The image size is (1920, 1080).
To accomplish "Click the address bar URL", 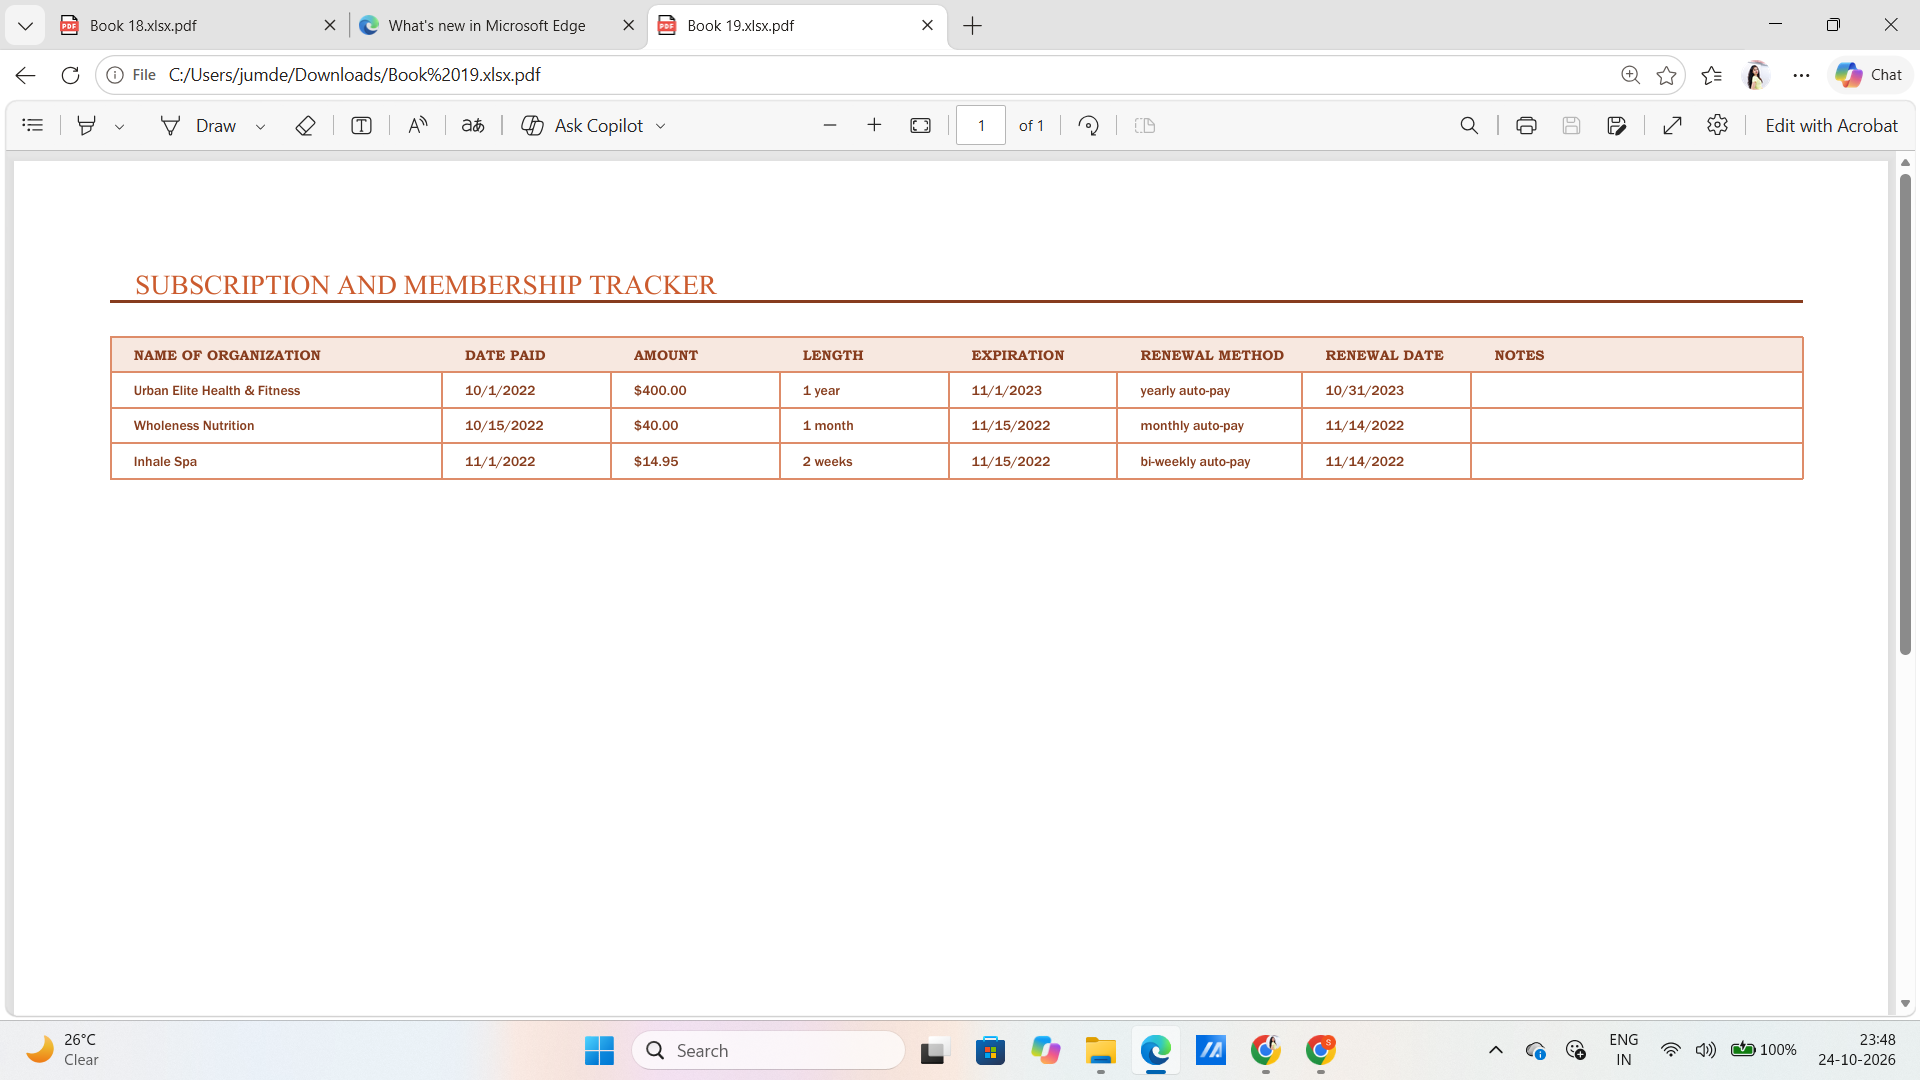I will click(354, 75).
